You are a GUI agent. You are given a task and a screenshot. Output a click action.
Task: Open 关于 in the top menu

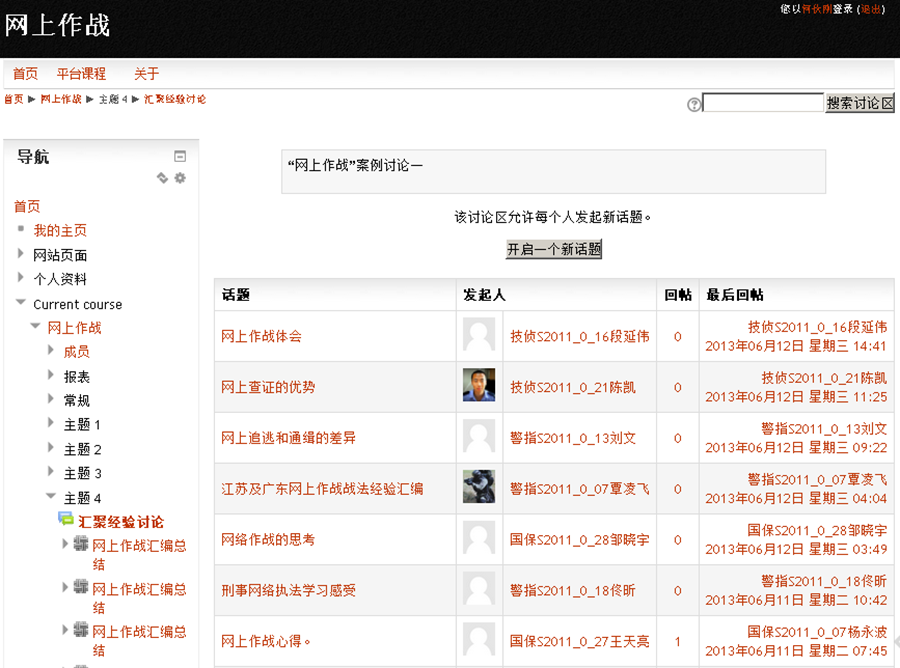click(146, 73)
